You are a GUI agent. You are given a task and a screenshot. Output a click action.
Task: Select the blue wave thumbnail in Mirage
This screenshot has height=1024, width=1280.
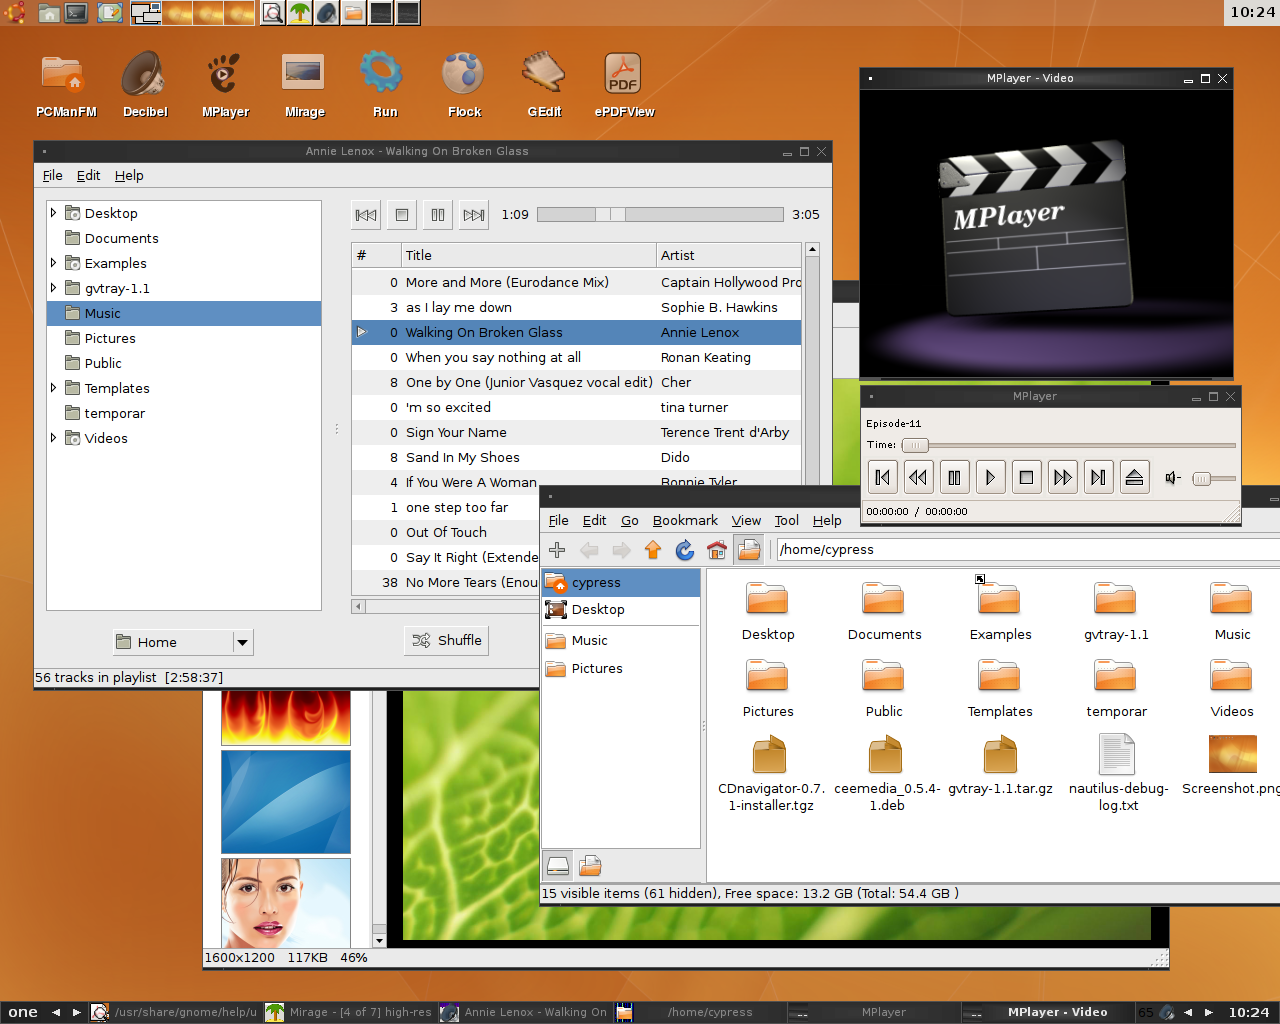(x=286, y=802)
